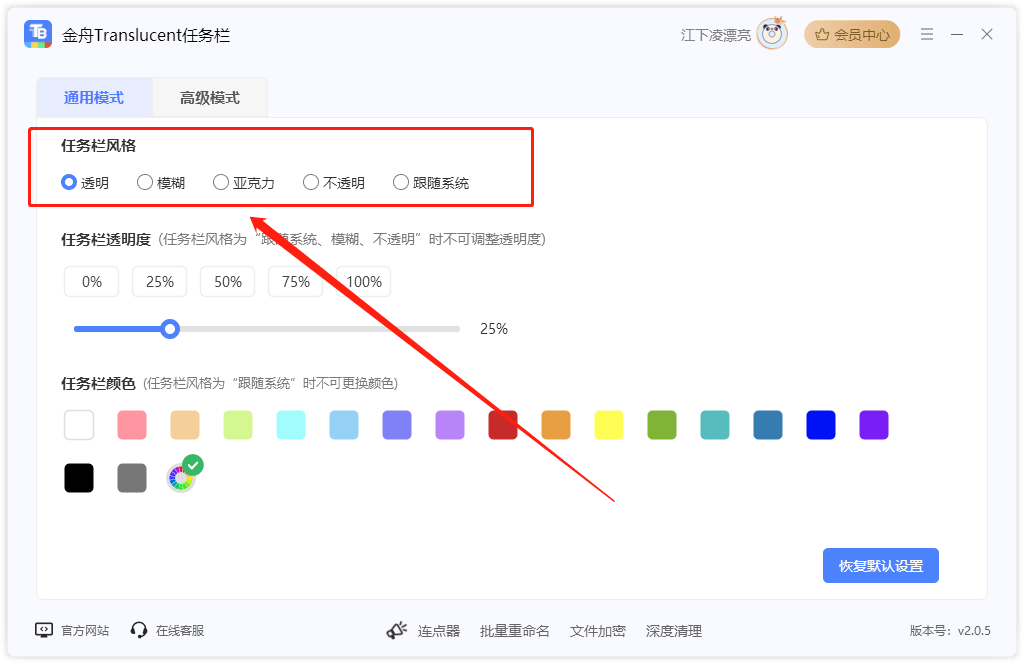Image resolution: width=1024 pixels, height=664 pixels.
Task: Choose the 跟随系统 radio option
Action: [x=431, y=183]
